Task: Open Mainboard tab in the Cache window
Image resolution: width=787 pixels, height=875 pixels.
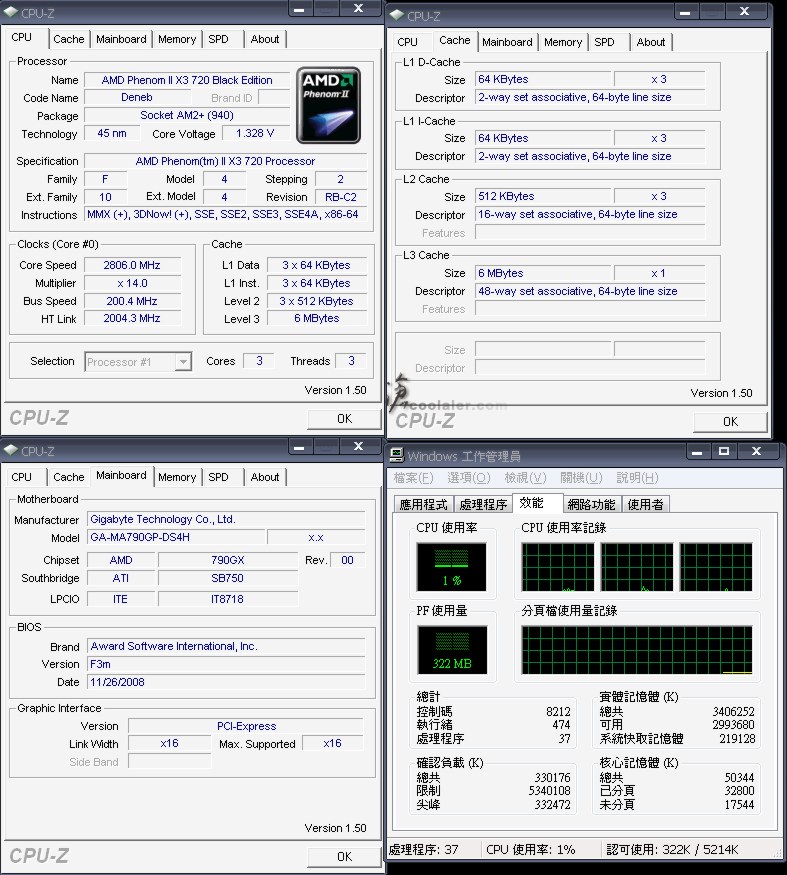Action: pyautogui.click(x=507, y=42)
